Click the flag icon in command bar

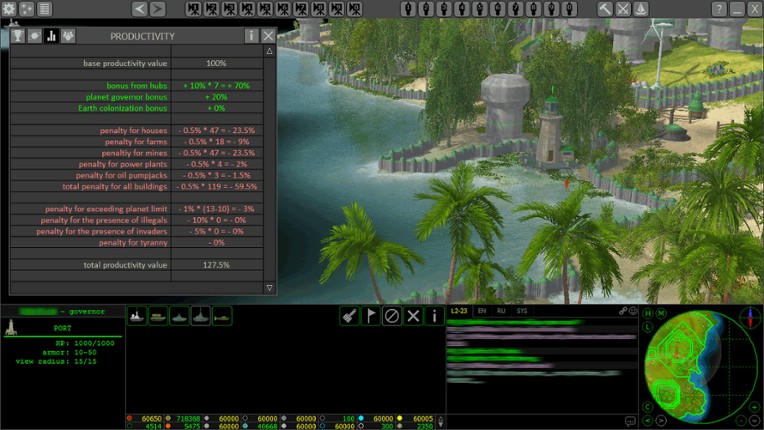(x=370, y=316)
